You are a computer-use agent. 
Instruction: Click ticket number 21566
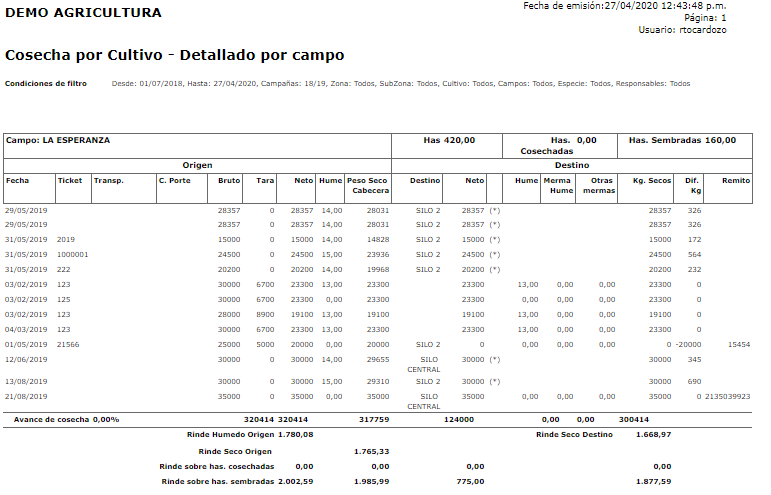pos(68,345)
